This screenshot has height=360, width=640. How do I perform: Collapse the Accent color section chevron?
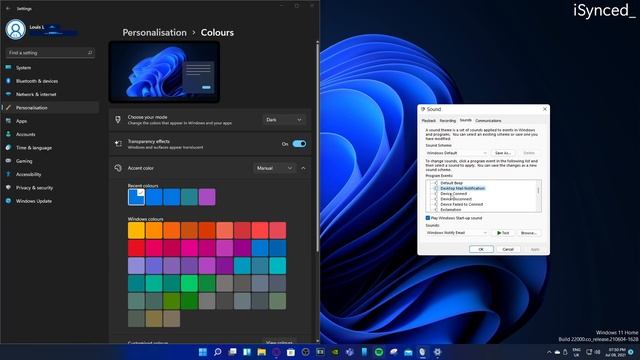tap(303, 168)
